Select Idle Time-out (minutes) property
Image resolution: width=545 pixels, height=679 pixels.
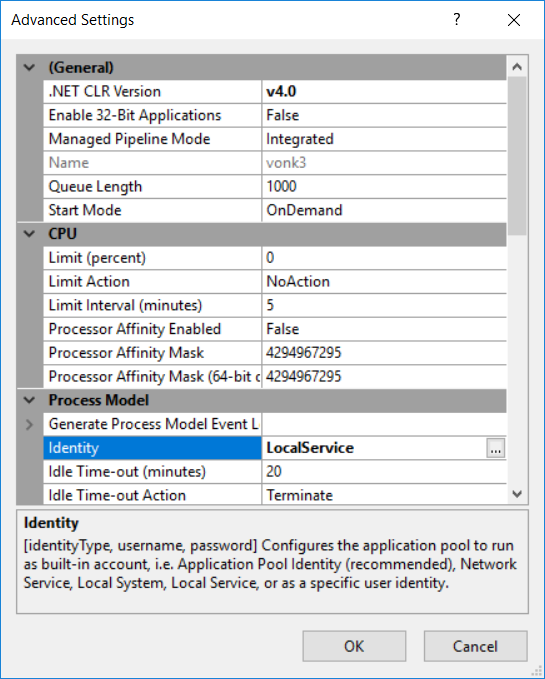(x=152, y=472)
